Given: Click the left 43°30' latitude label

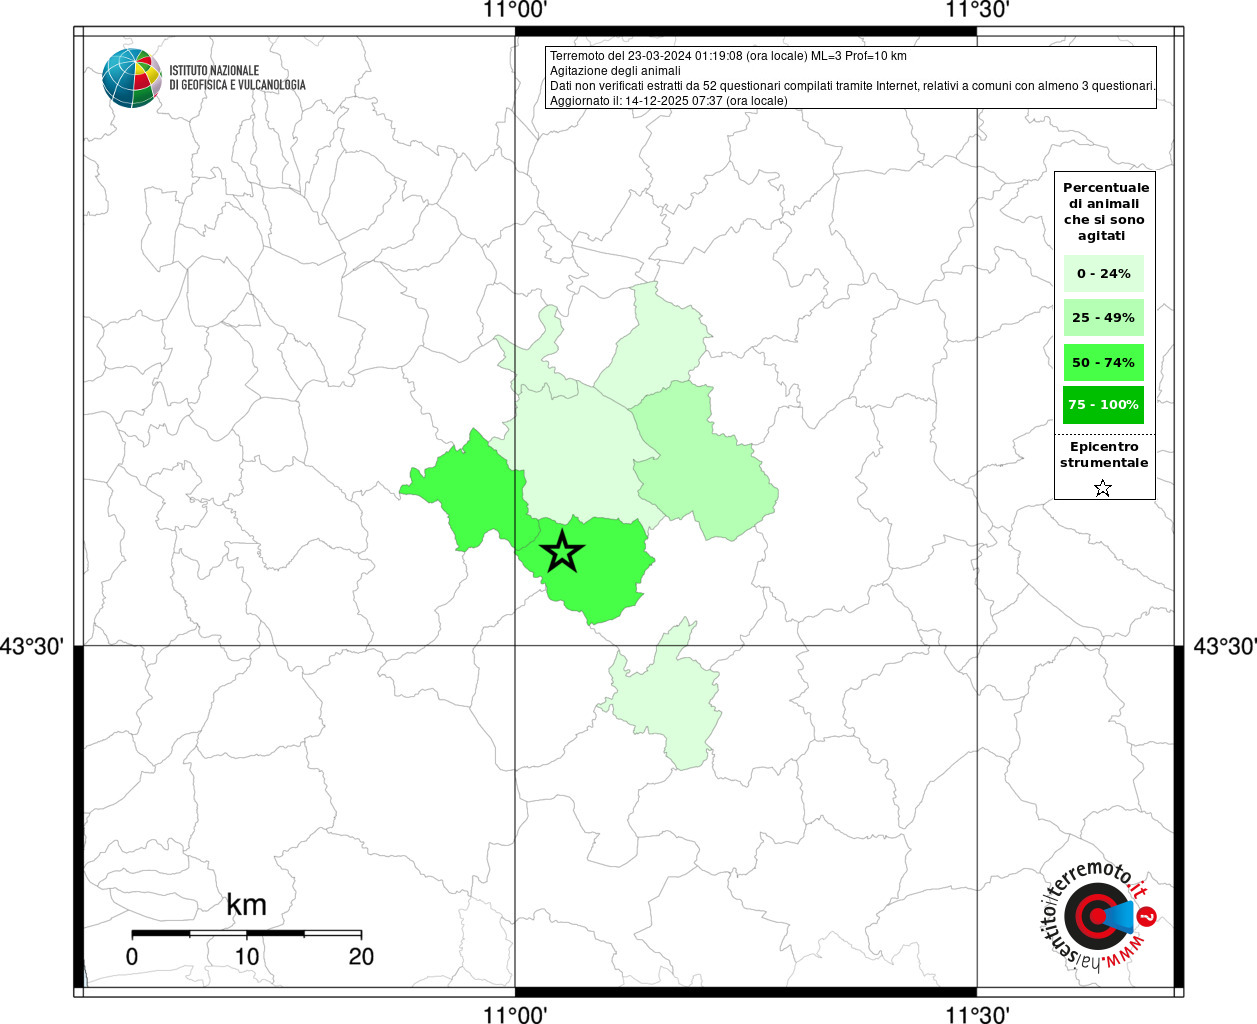Looking at the screenshot, I should tap(32, 646).
